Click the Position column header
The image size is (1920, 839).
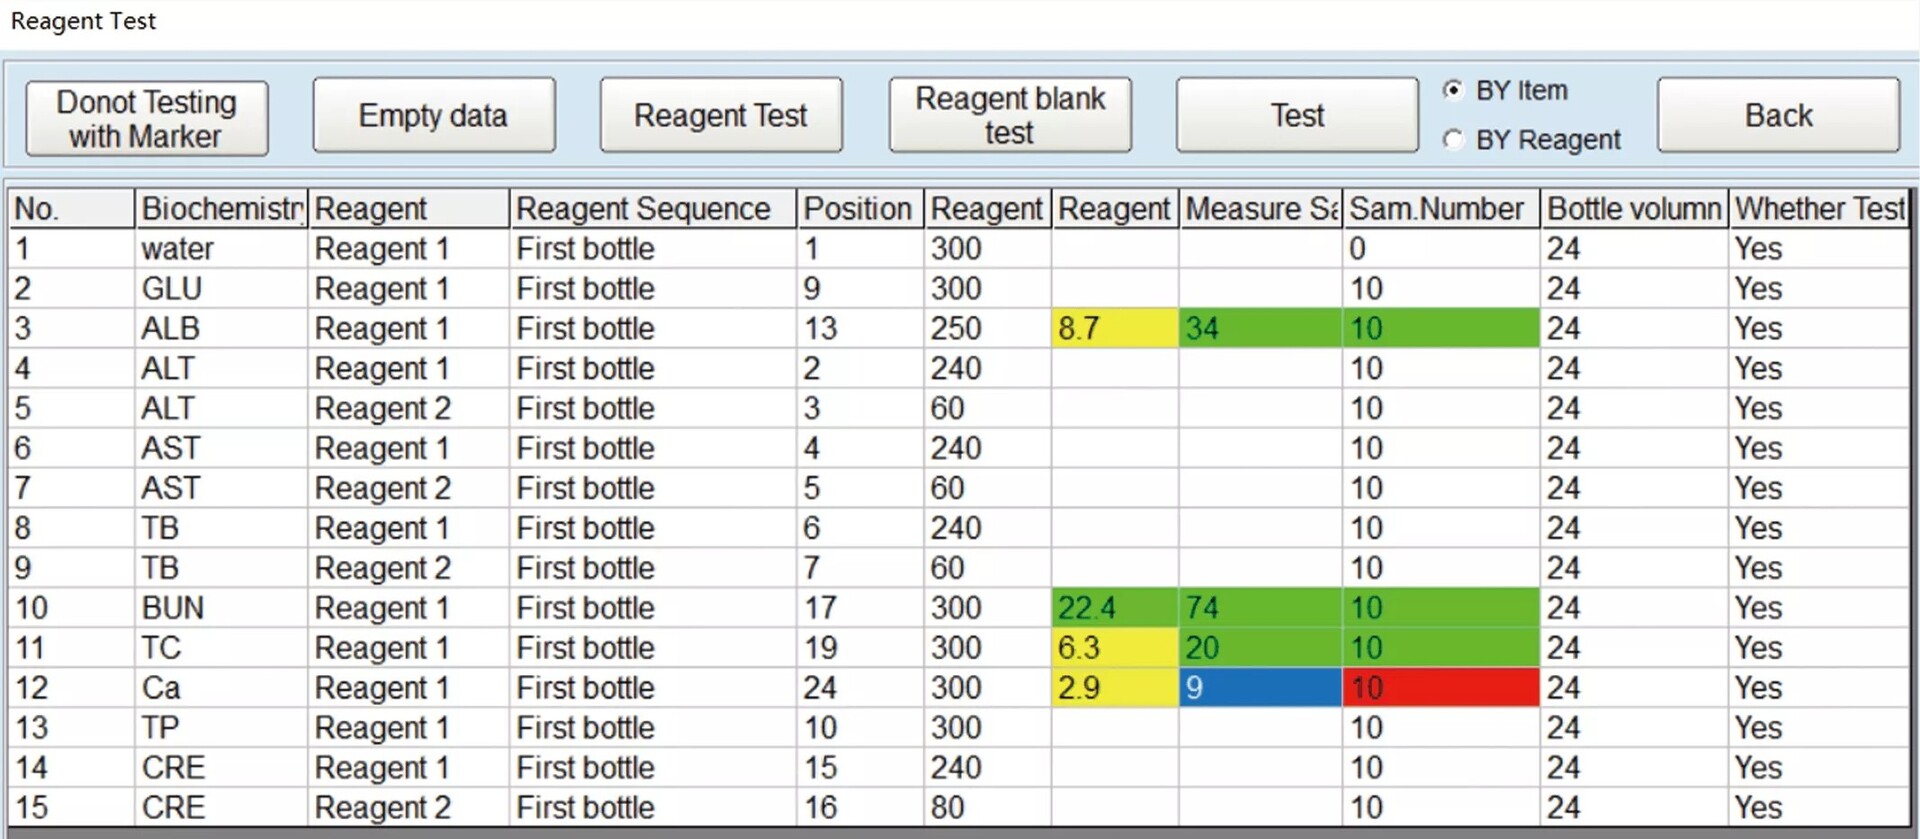click(x=859, y=209)
